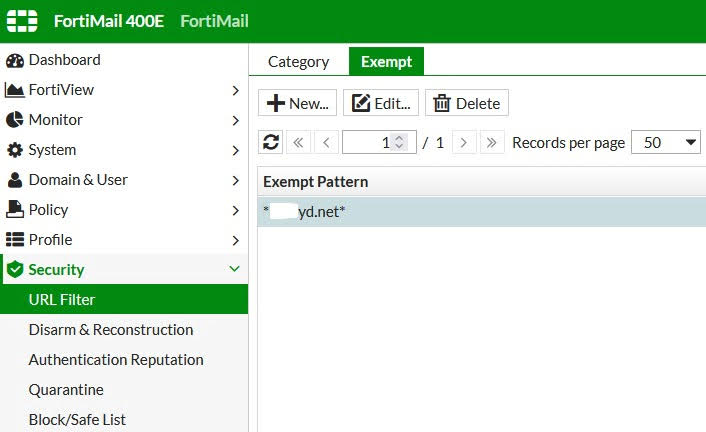Click the Profile menu label
This screenshot has width=706, height=432.
click(x=50, y=240)
